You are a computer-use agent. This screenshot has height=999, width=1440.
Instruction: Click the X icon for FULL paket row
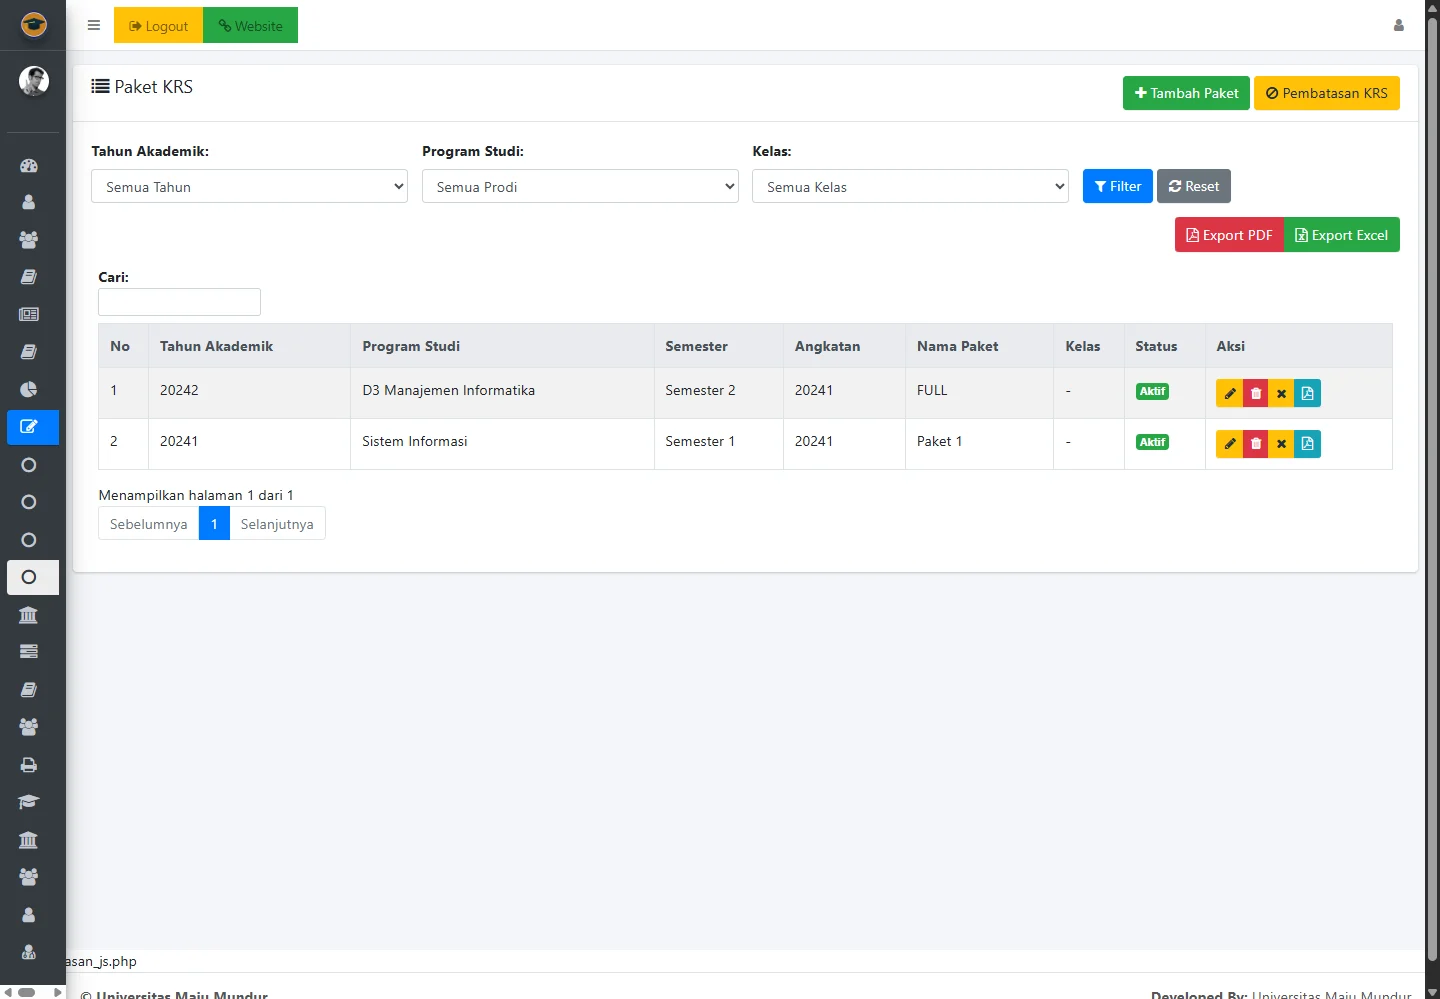click(x=1281, y=393)
